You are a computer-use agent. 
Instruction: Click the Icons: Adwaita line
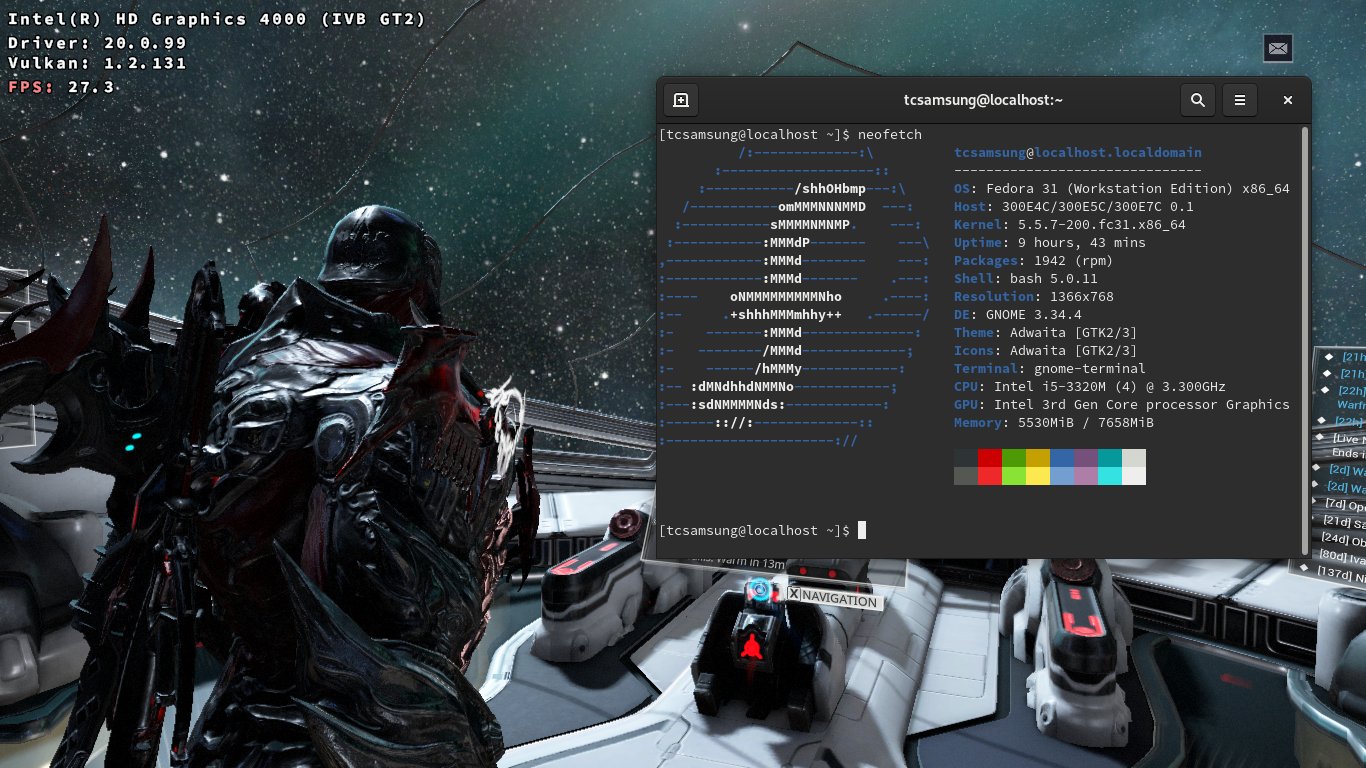pyautogui.click(x=1046, y=351)
